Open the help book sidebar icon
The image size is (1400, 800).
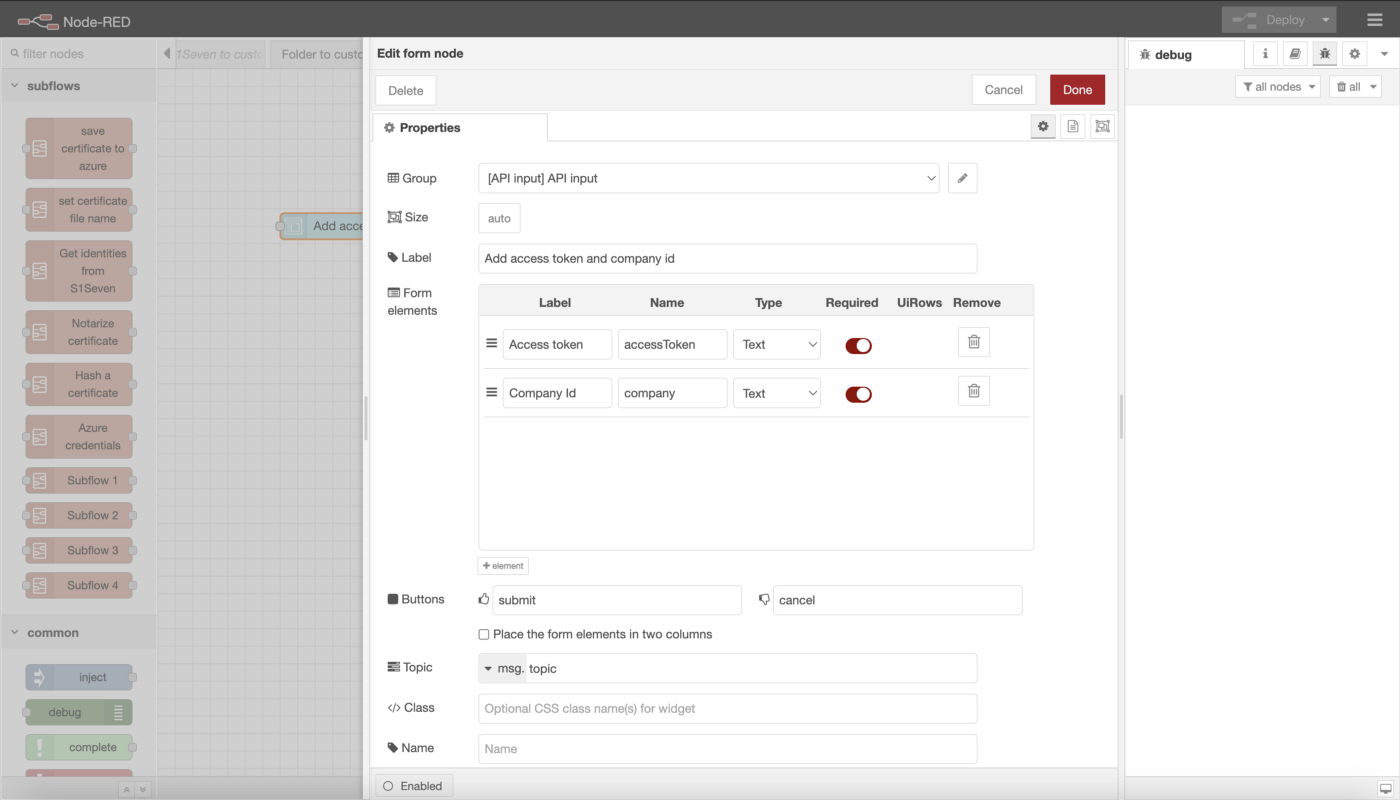(x=1295, y=54)
